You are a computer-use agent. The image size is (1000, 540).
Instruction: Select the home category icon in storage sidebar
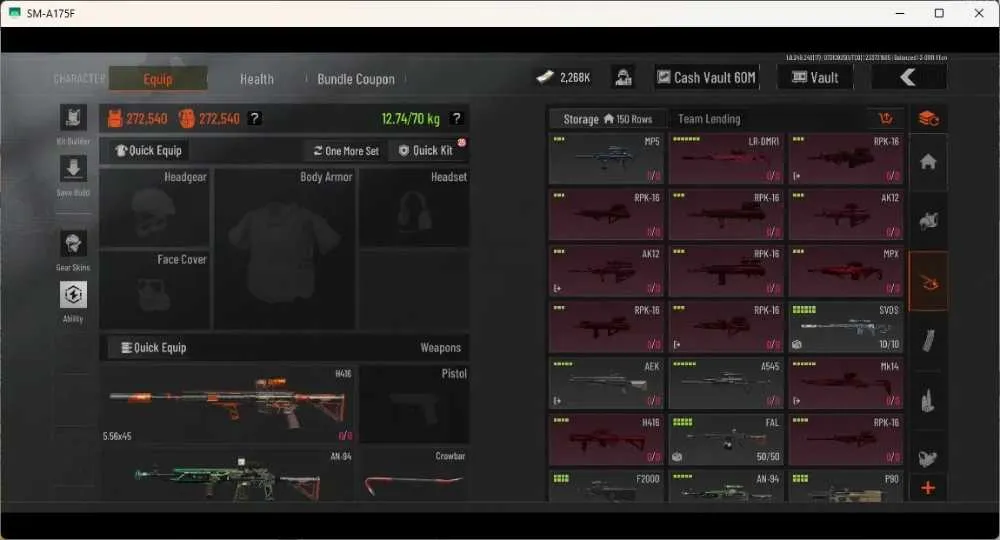coord(928,162)
